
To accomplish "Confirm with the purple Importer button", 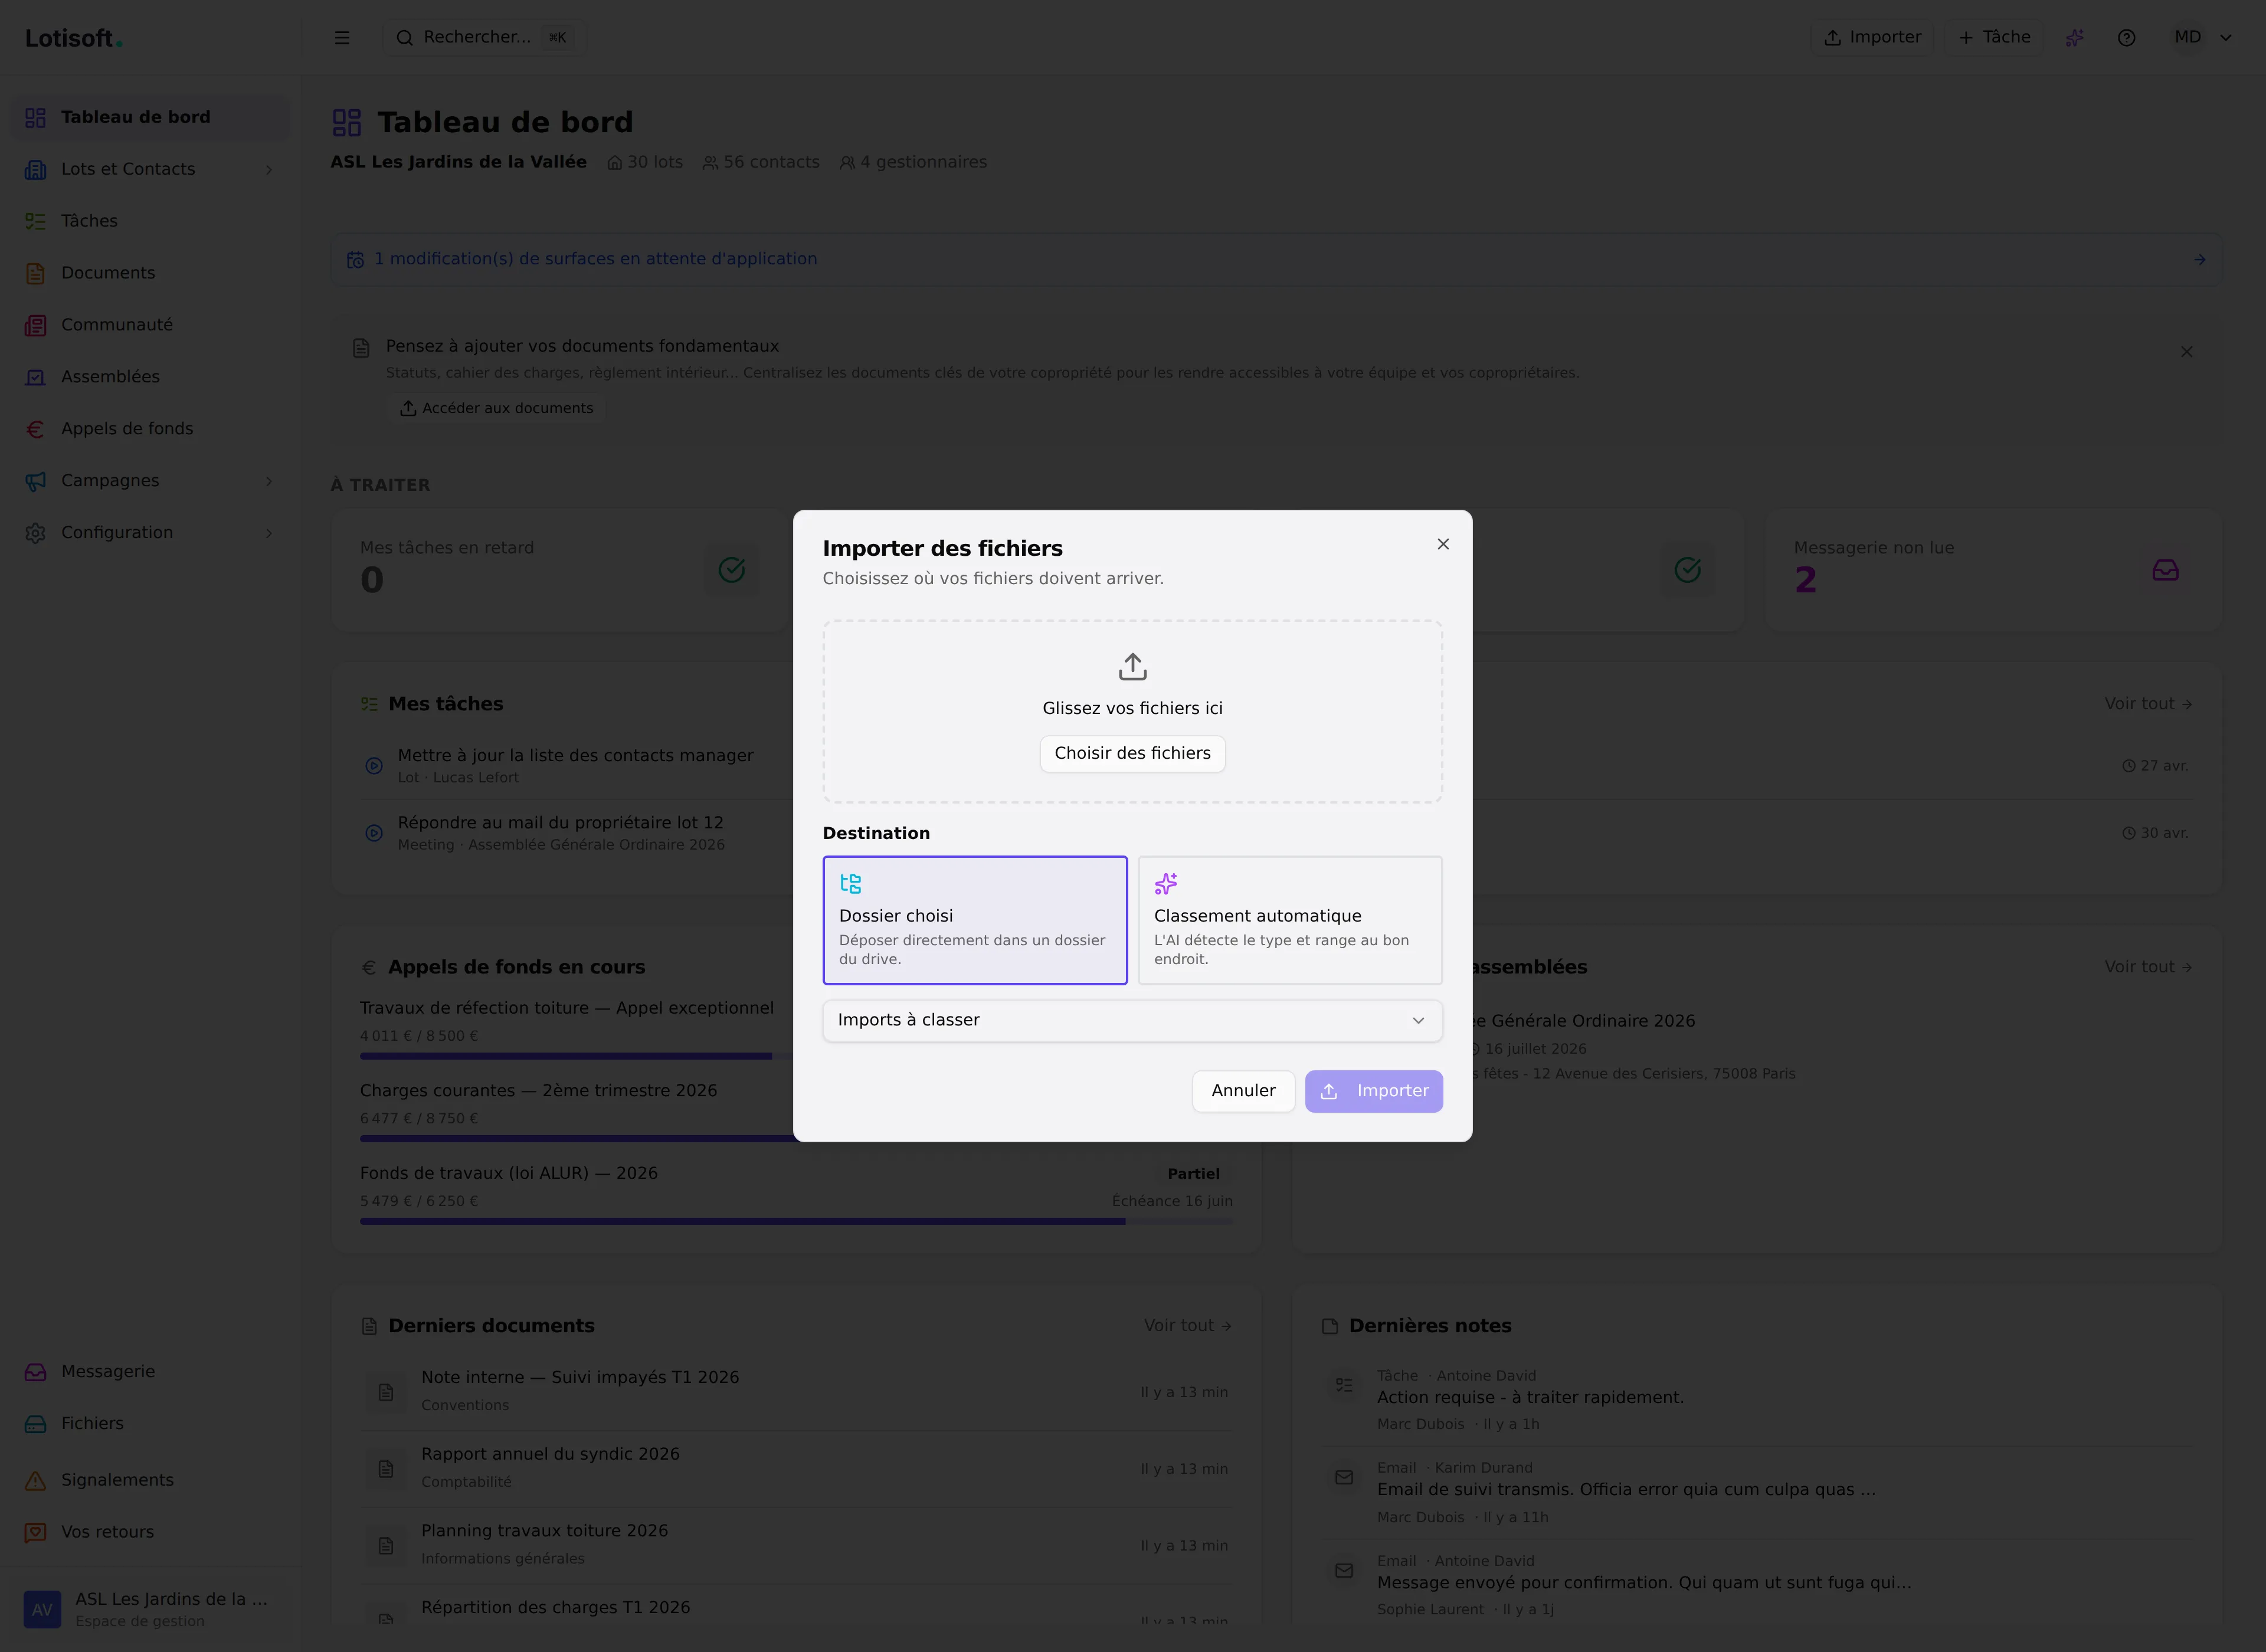I will point(1373,1091).
